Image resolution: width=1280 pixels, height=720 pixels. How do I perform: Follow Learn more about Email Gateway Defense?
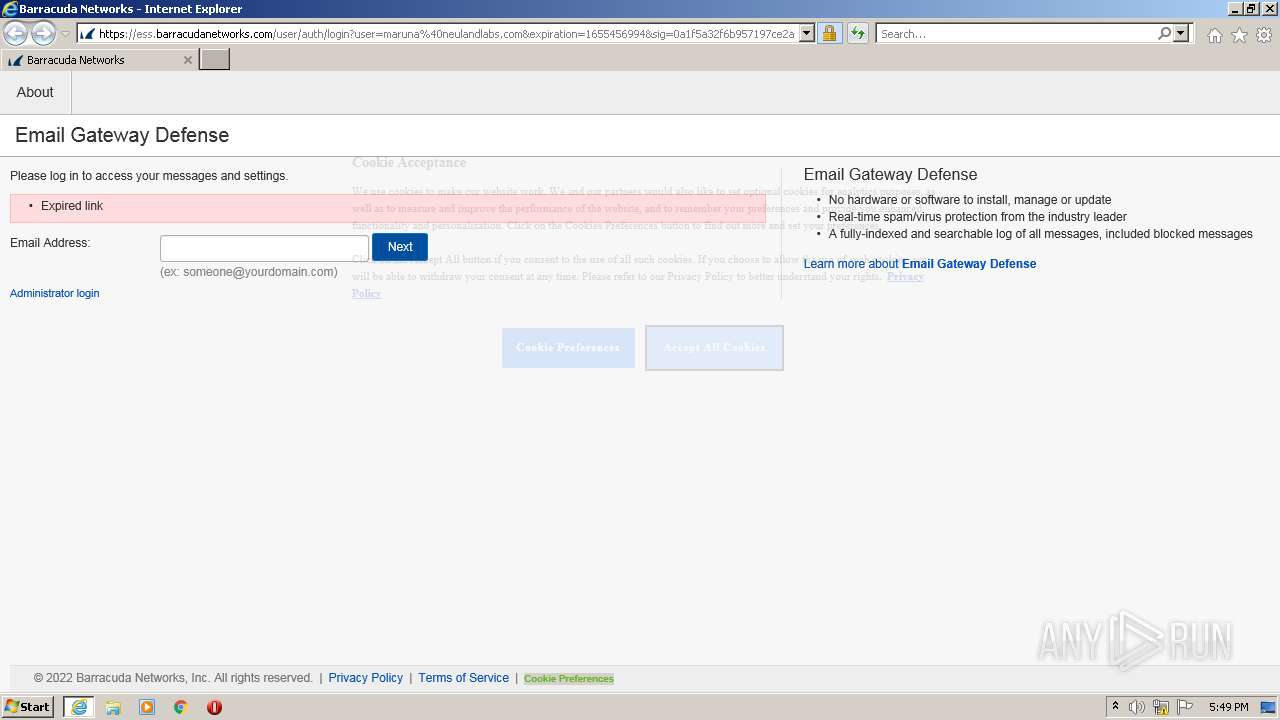point(920,264)
